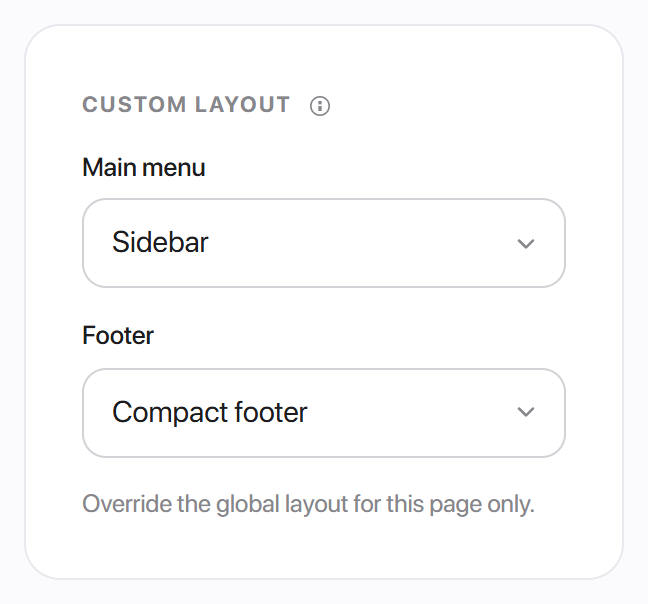Viewport: 648px width, 604px height.
Task: Open the Main menu dropdown
Action: coord(324,243)
